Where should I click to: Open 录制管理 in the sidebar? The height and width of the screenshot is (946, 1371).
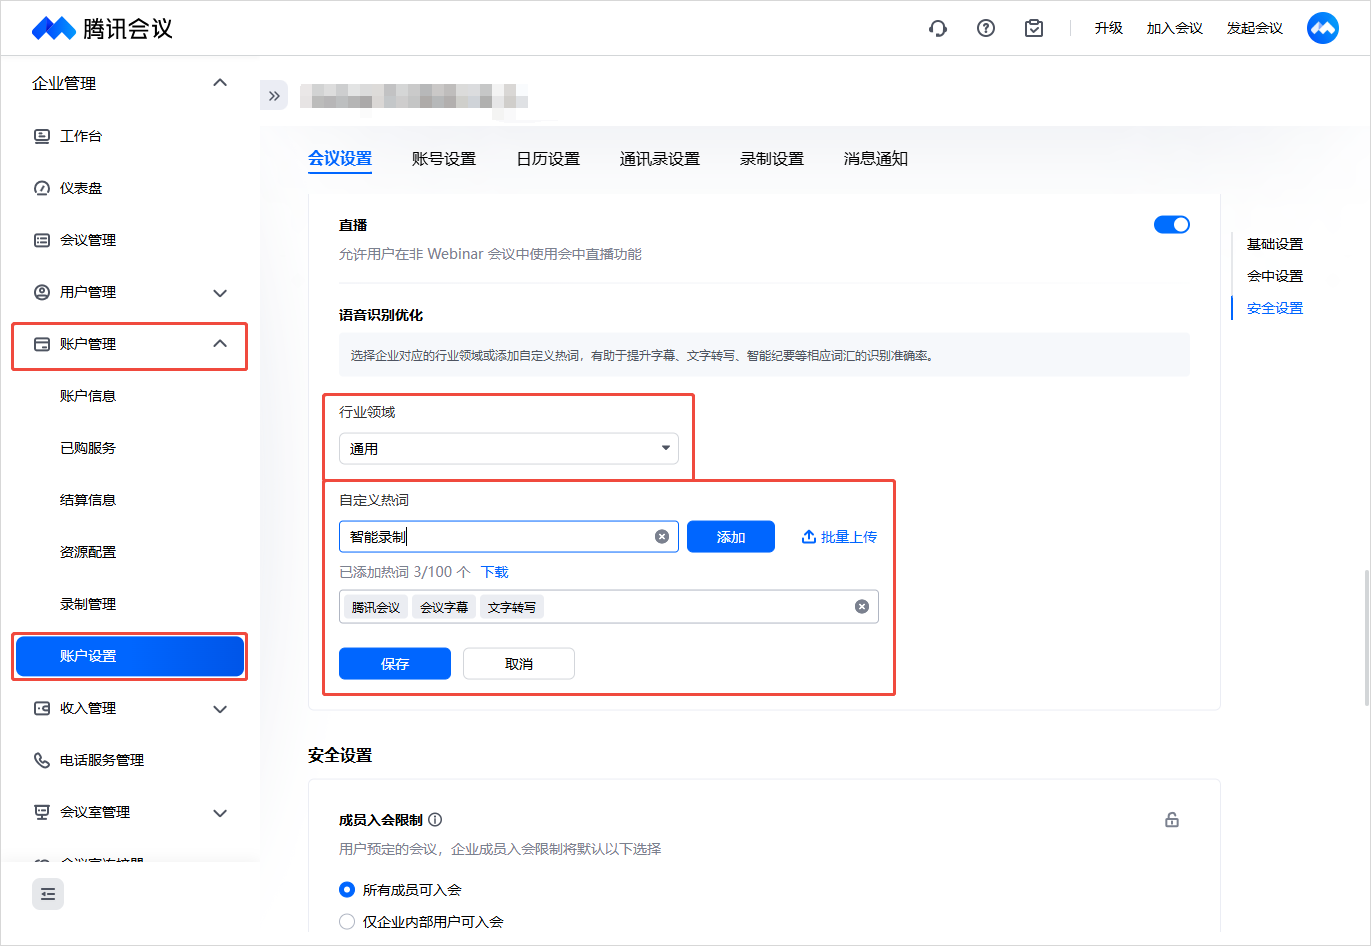click(88, 604)
